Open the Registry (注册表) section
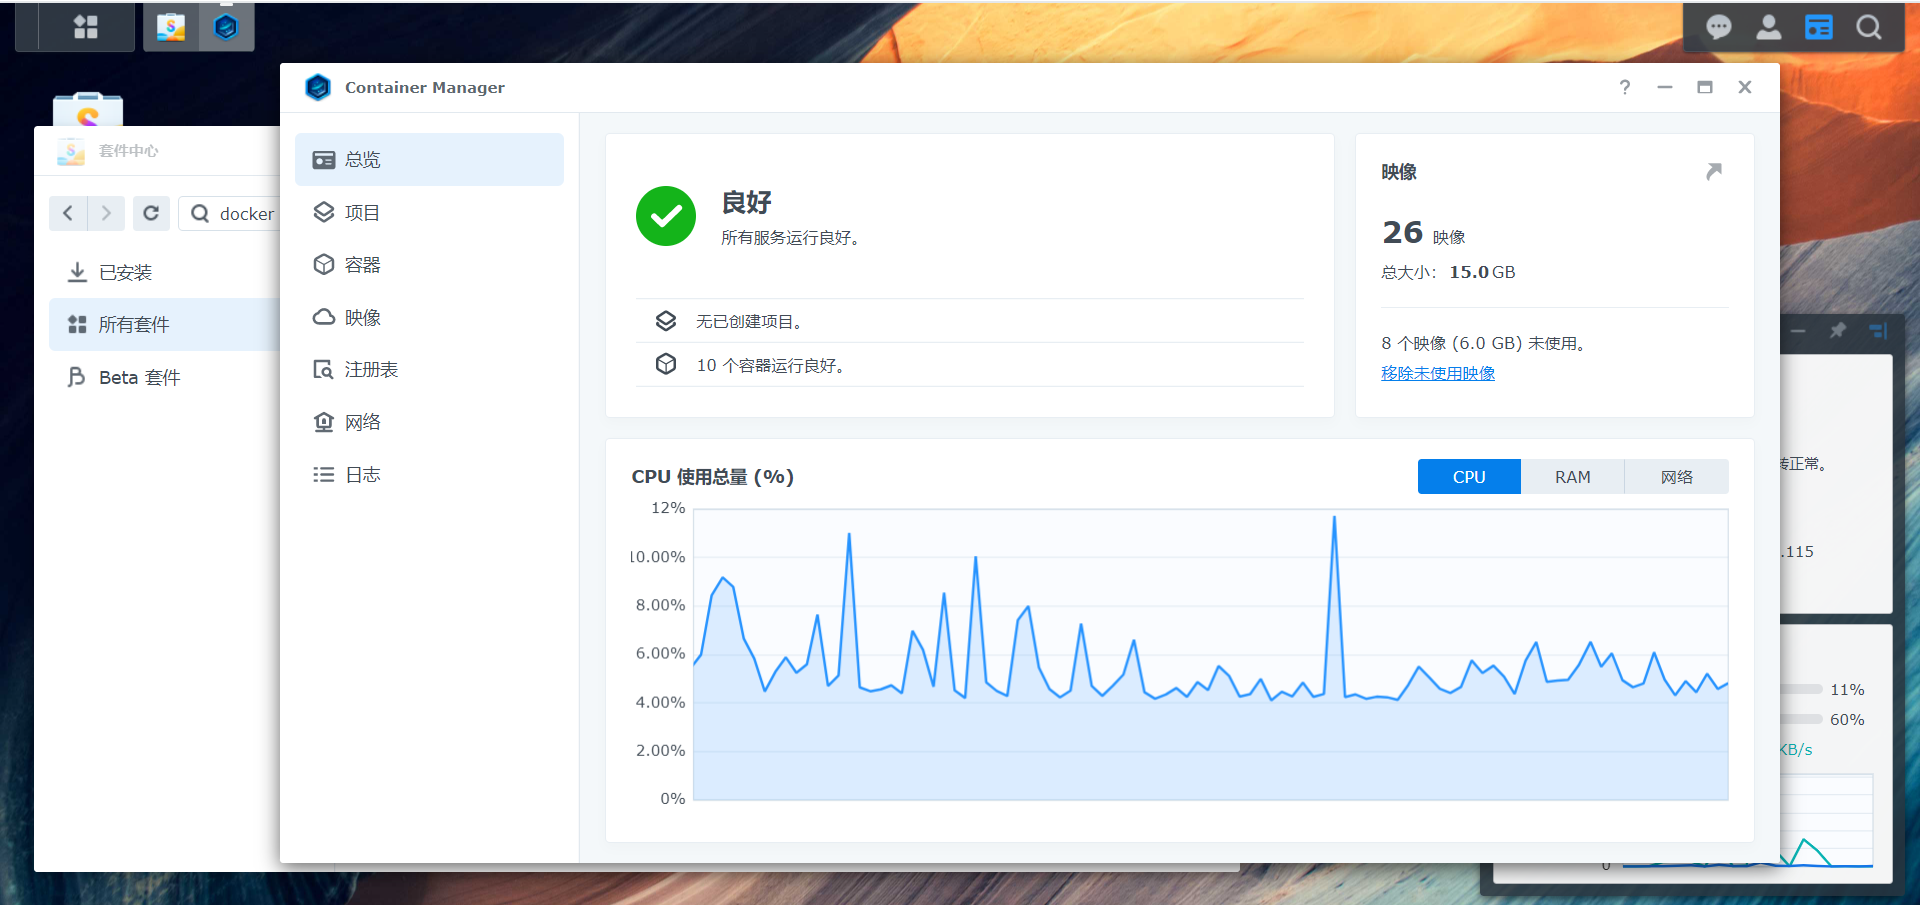This screenshot has height=905, width=1920. point(429,370)
